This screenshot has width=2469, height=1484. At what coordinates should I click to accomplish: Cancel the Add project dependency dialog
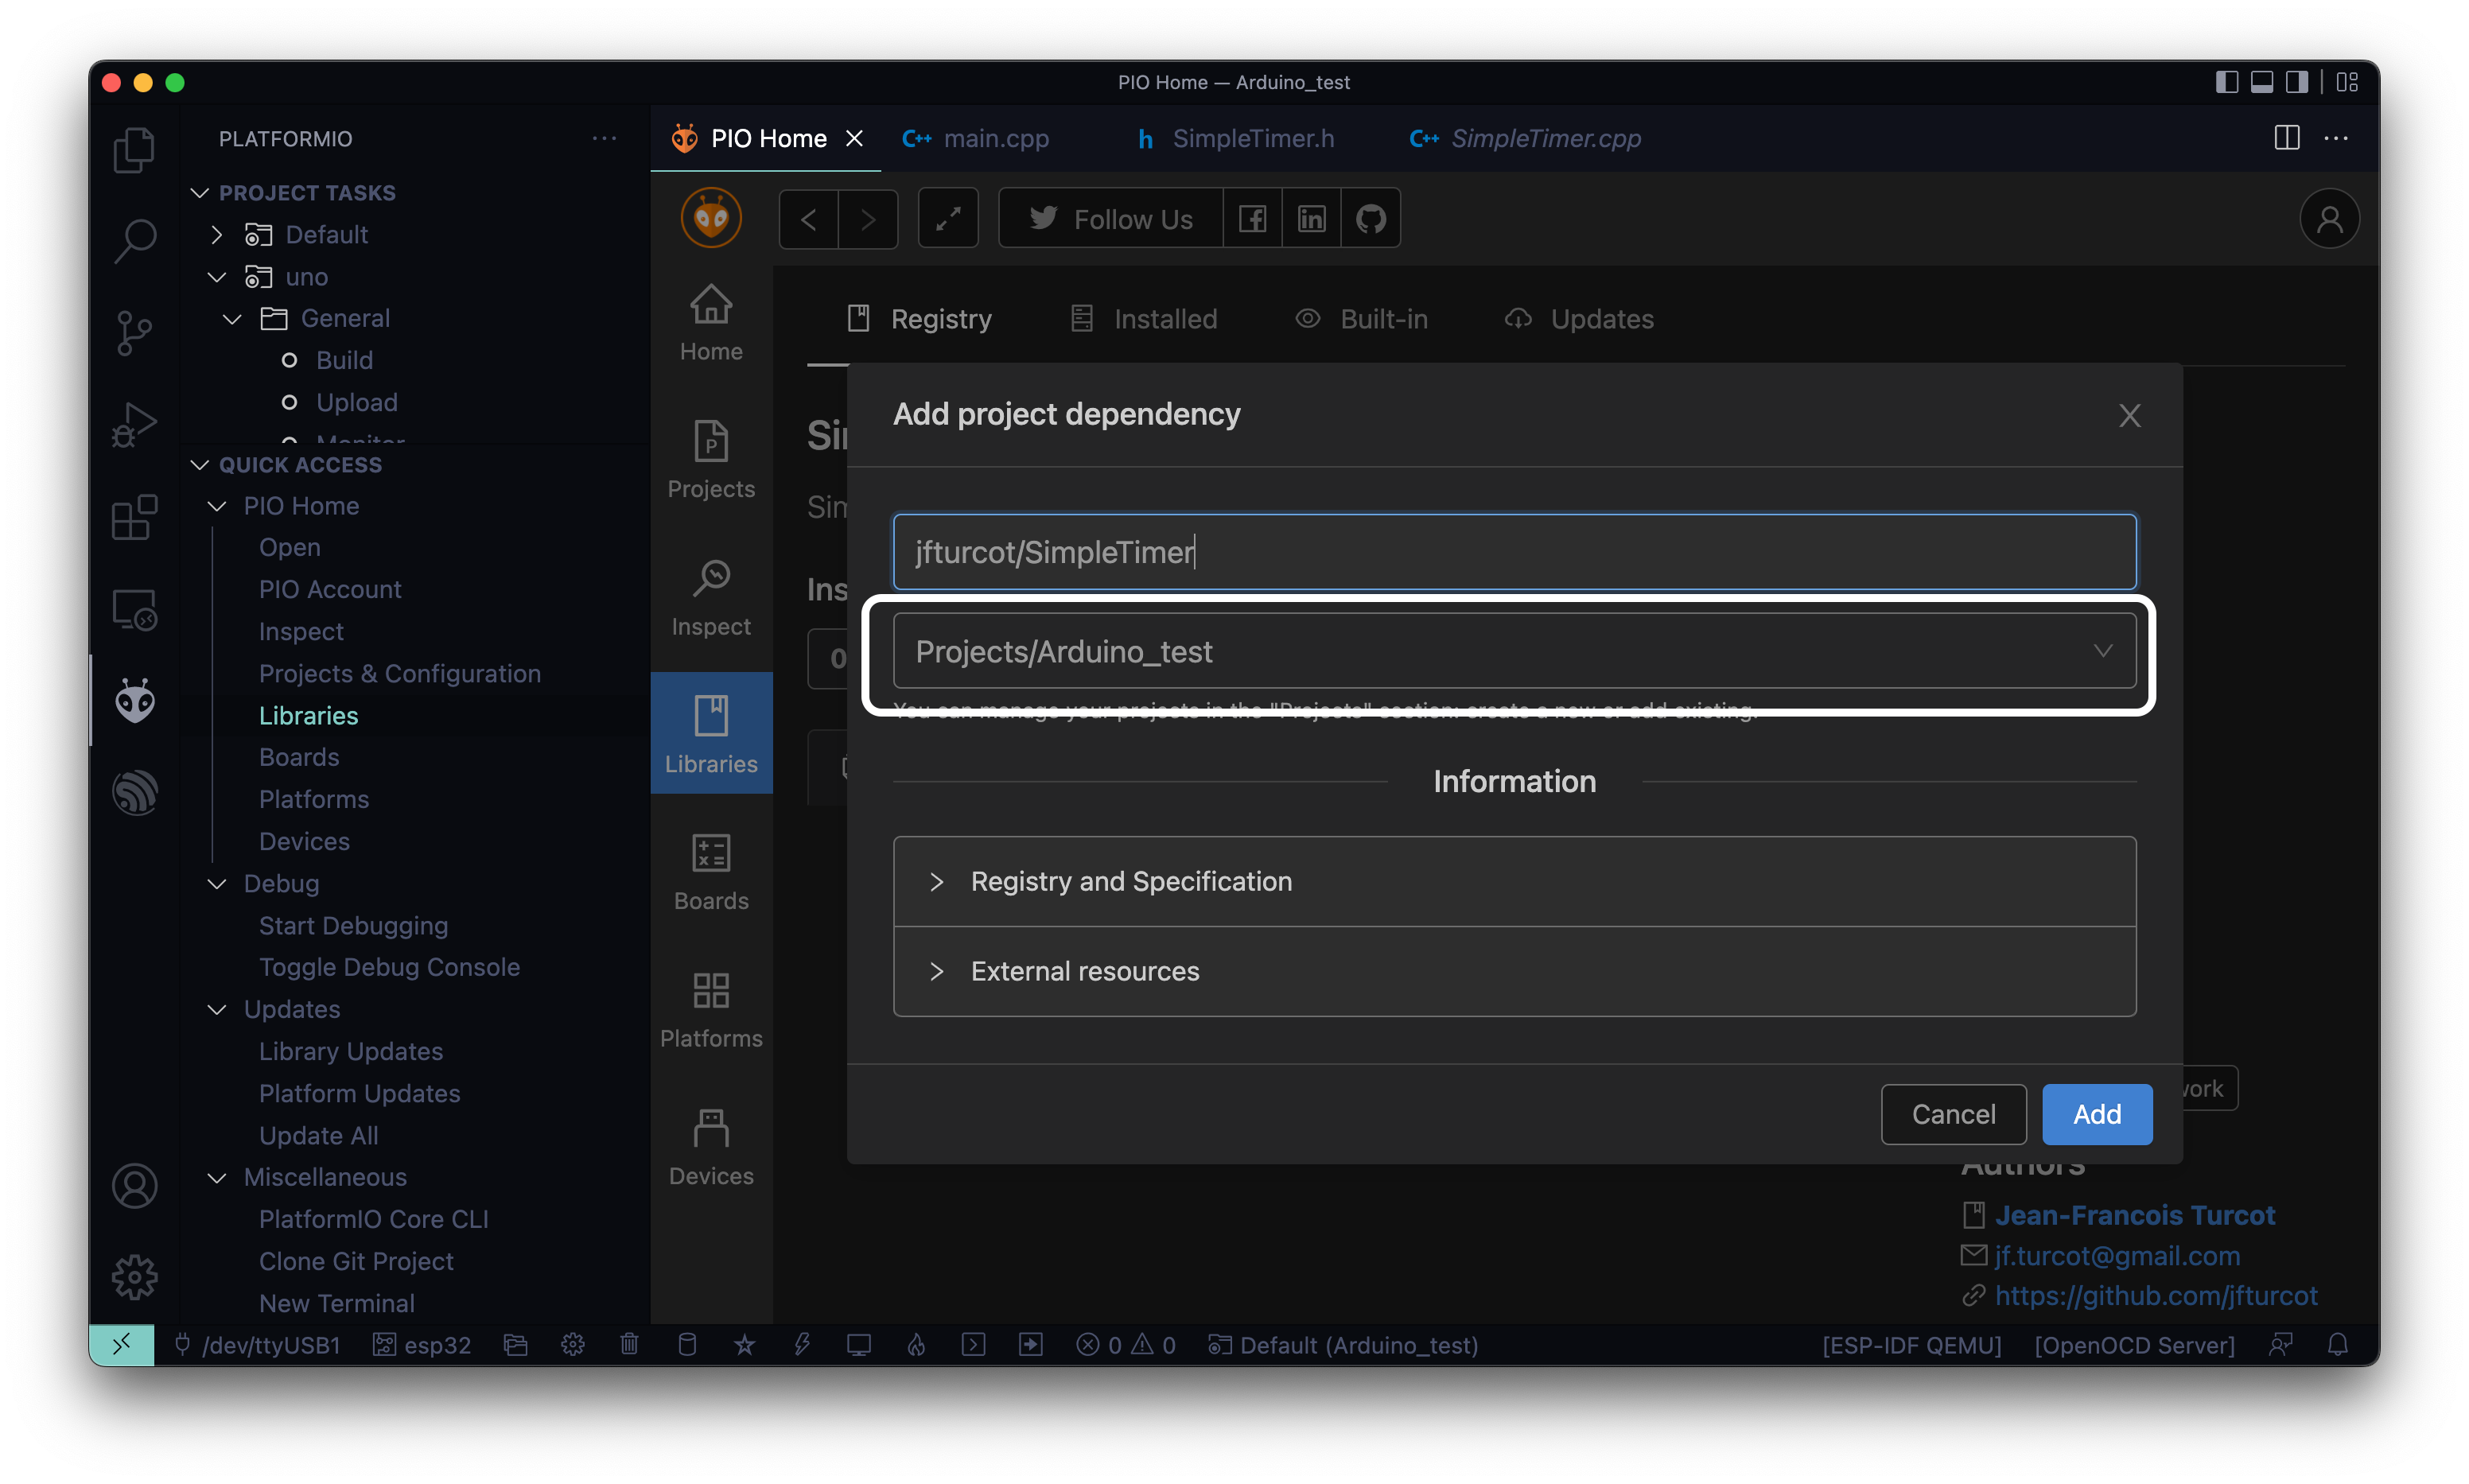pos(1952,1114)
